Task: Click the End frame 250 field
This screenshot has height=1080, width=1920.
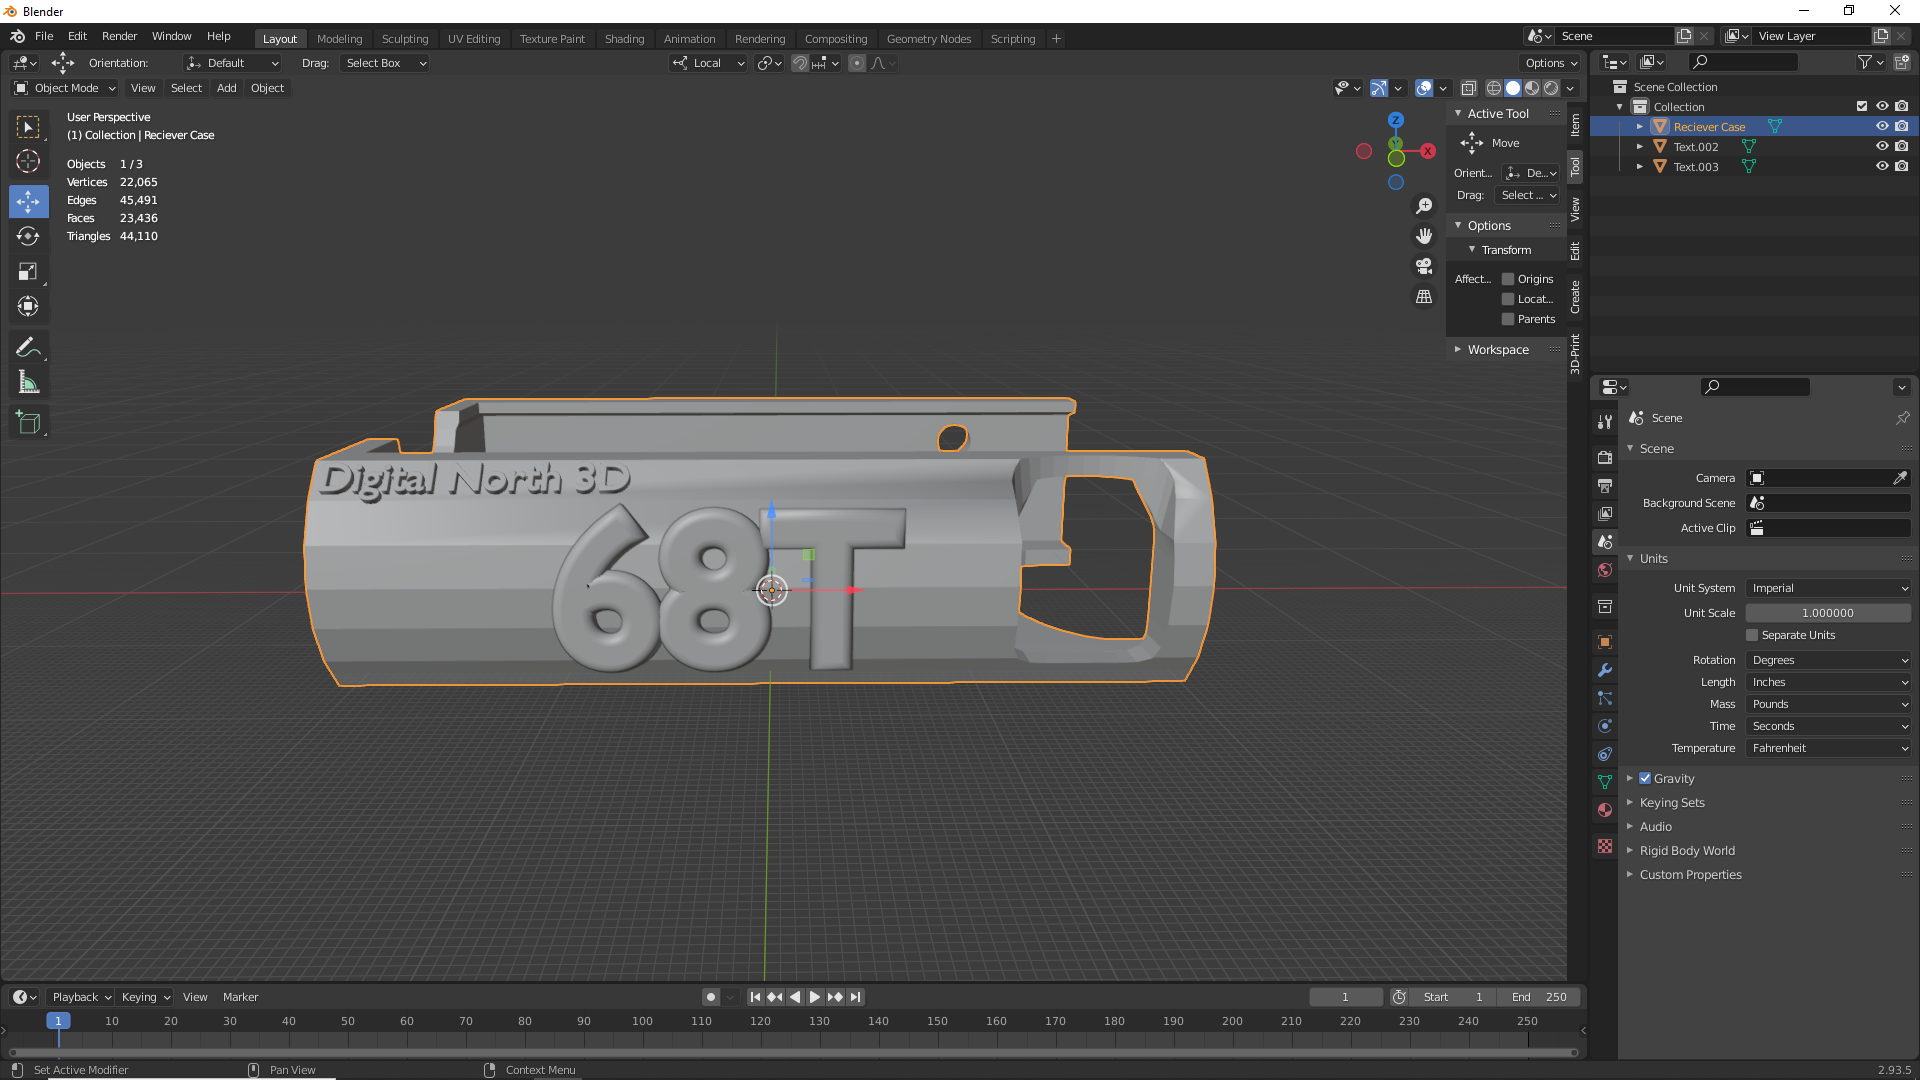Action: pos(1540,997)
